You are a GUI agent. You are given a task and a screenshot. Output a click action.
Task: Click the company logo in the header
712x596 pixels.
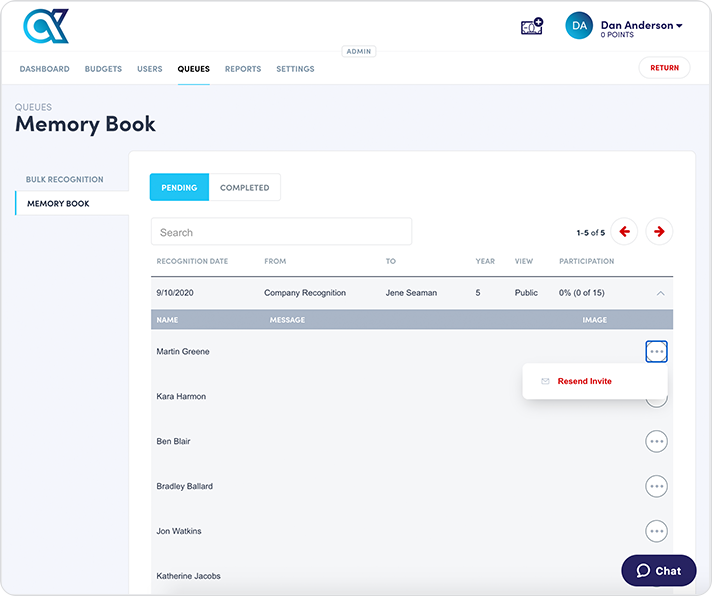[x=46, y=27]
